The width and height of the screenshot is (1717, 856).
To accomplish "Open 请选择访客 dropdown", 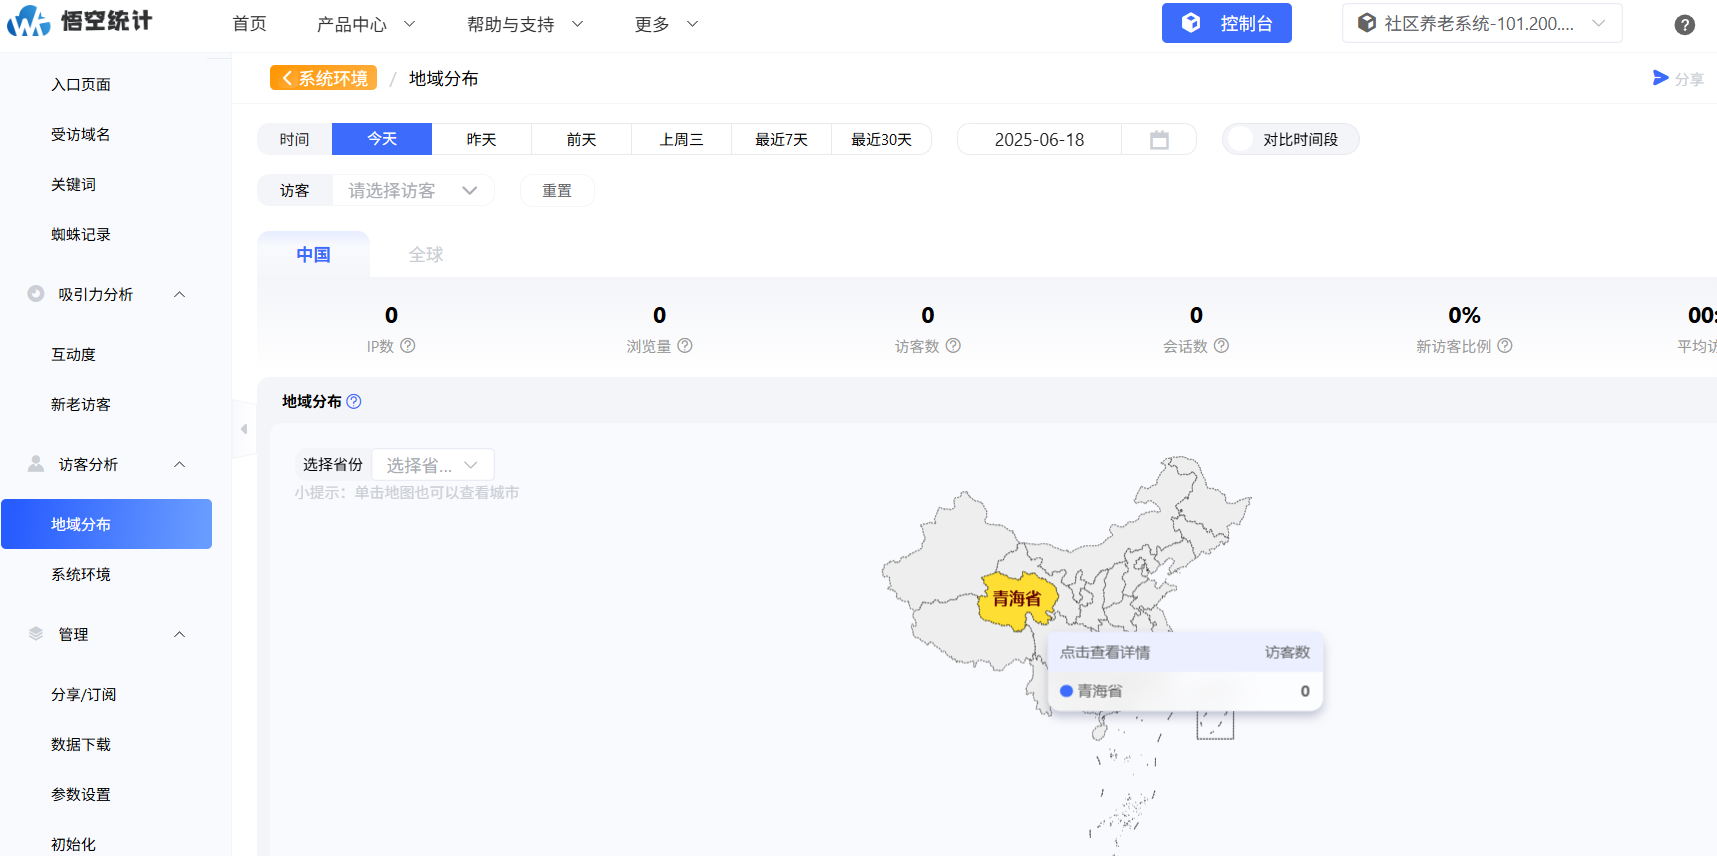I will (x=413, y=190).
